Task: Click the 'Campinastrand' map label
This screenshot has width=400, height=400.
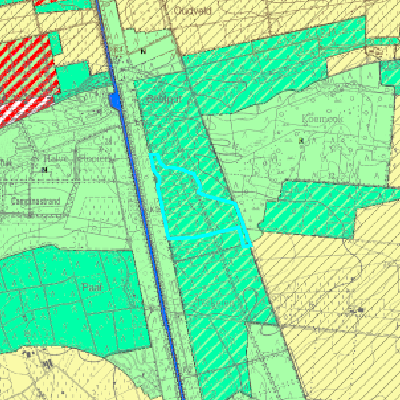Action: click(36, 201)
